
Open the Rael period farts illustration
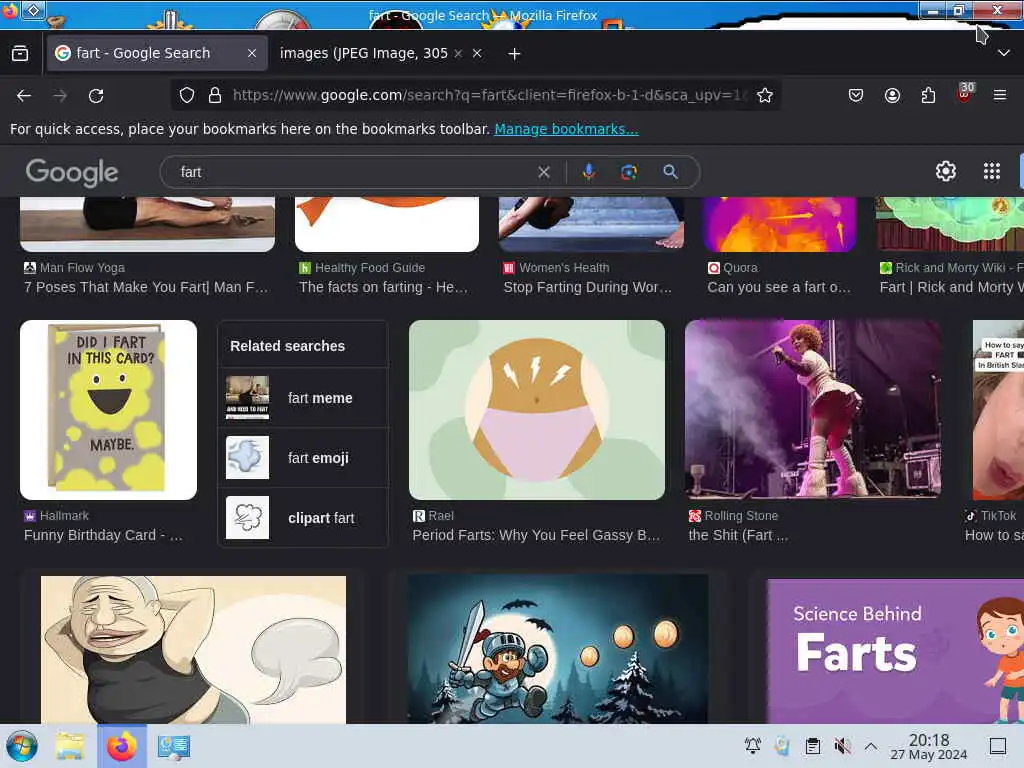[x=537, y=410]
